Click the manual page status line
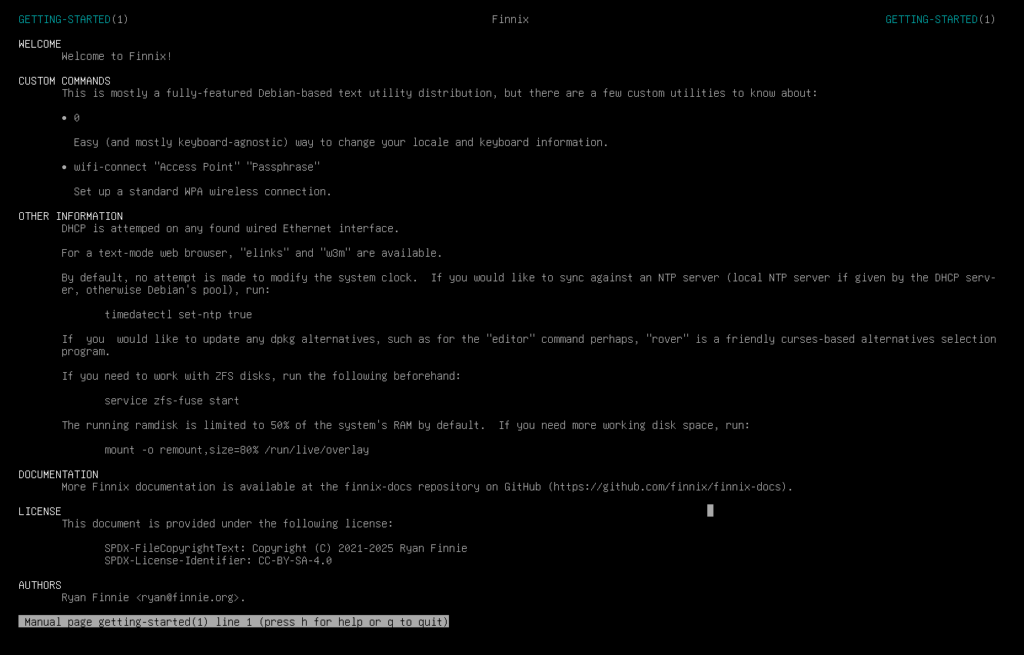Viewport: 1024px width, 655px height. coord(234,622)
